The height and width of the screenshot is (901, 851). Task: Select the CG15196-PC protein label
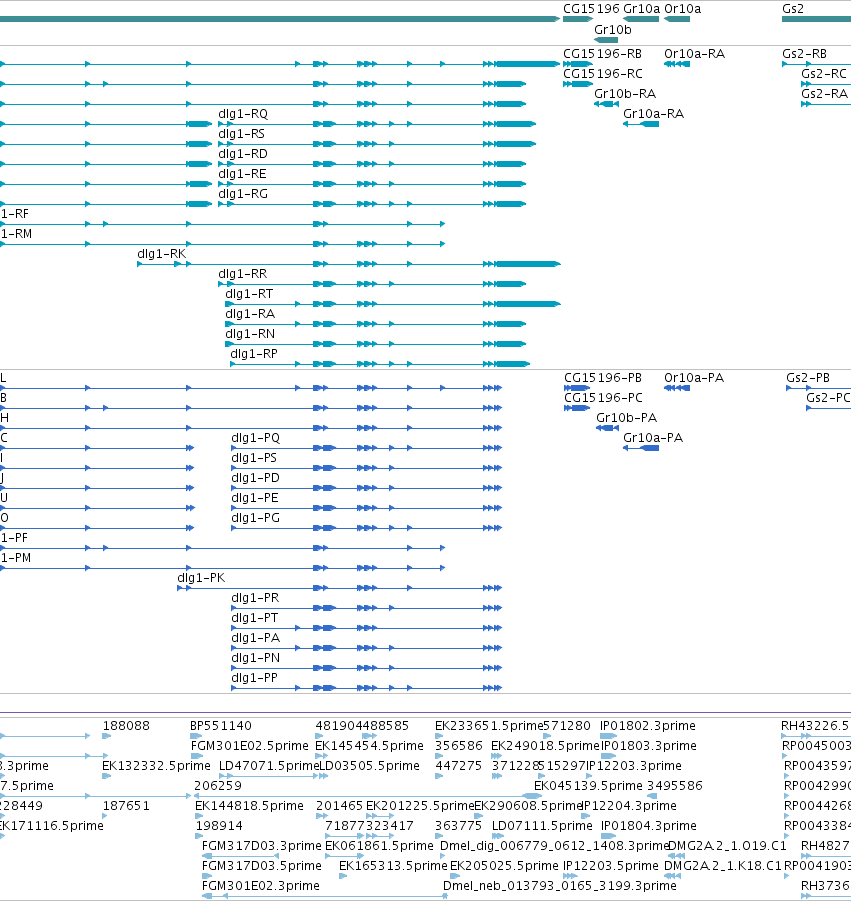(x=603, y=398)
